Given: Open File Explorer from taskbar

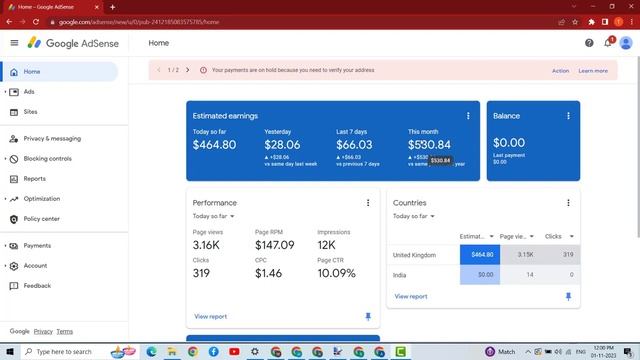Looking at the screenshot, I should click(x=172, y=351).
